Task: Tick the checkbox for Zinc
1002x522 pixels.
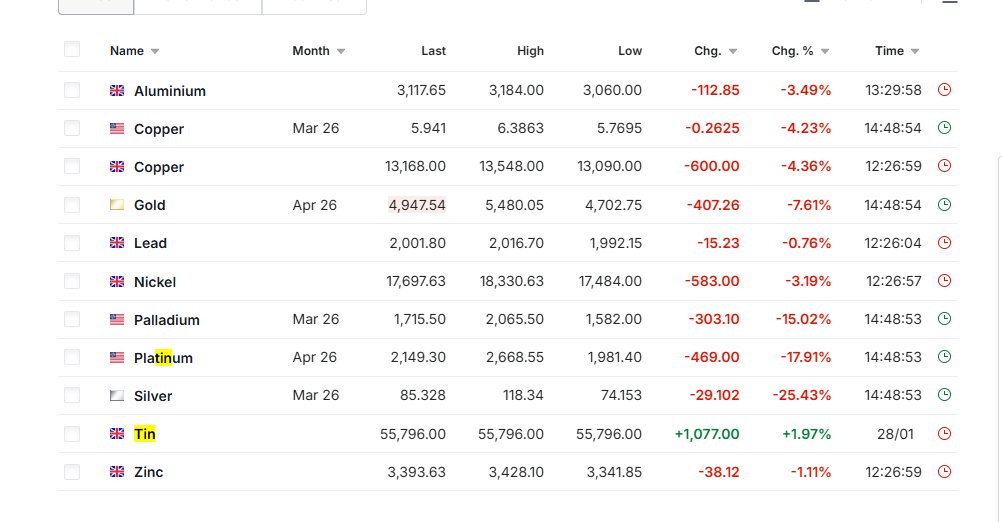Action: tap(72, 472)
